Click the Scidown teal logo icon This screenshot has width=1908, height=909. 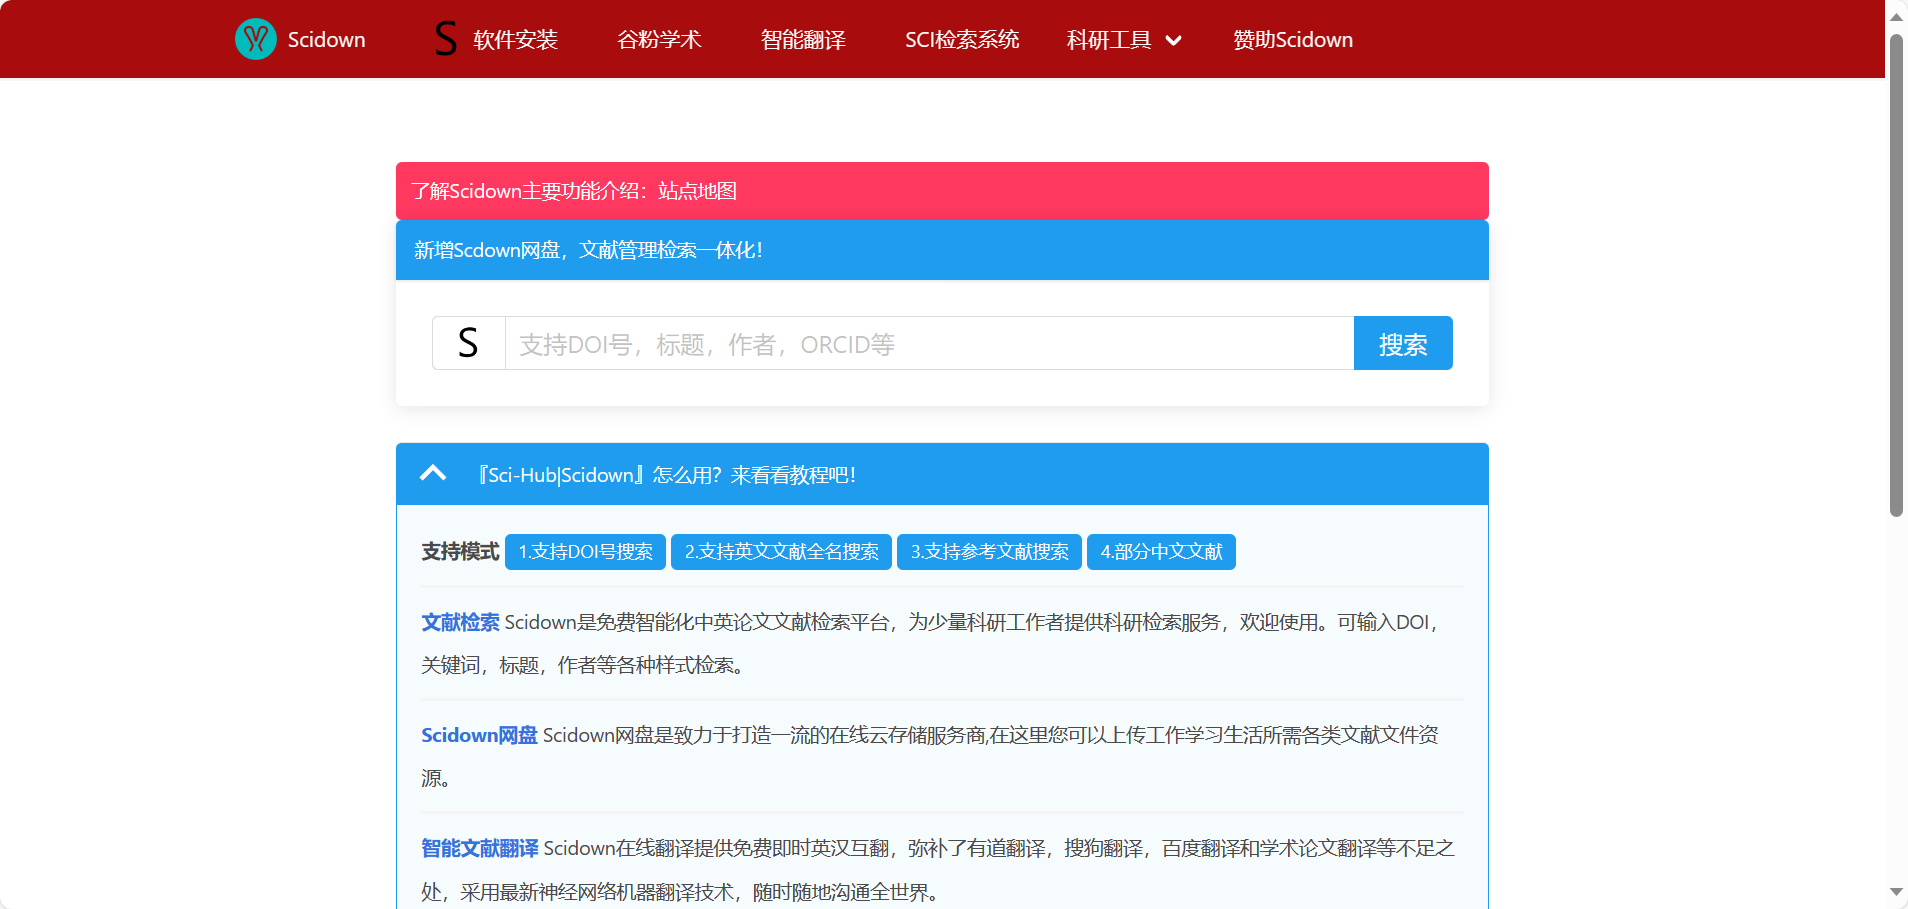tap(256, 39)
